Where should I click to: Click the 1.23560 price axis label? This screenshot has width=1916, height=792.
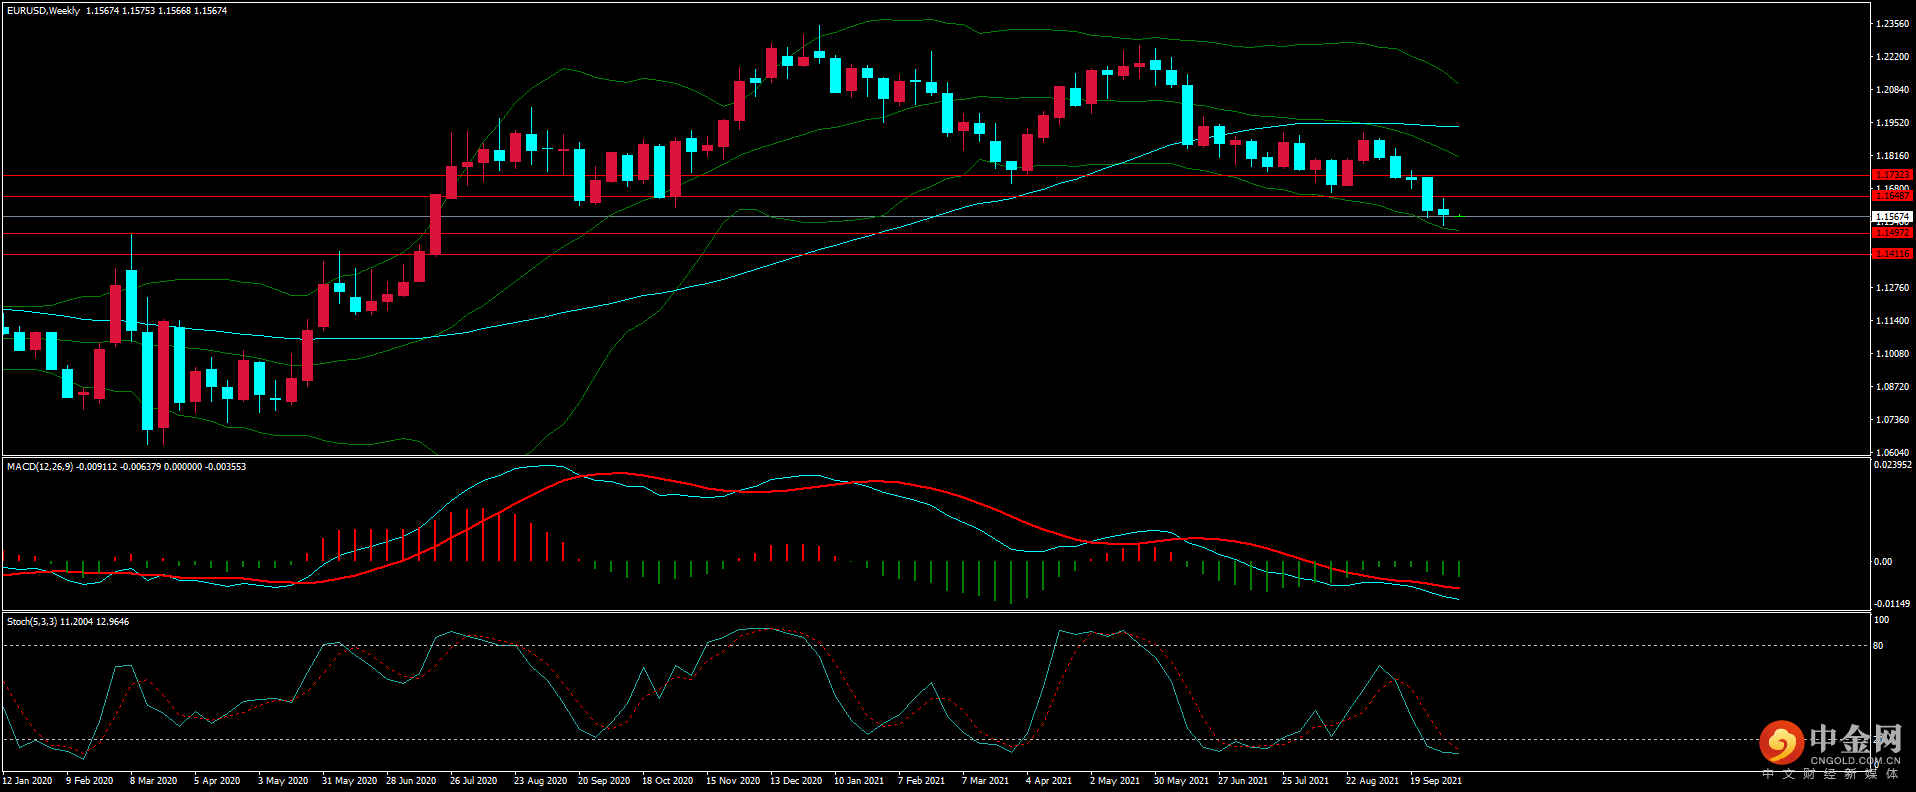point(1892,23)
